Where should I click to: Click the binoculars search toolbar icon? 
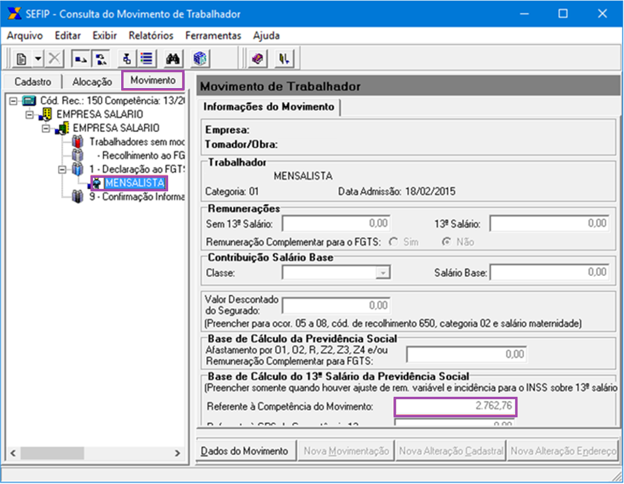click(x=173, y=59)
